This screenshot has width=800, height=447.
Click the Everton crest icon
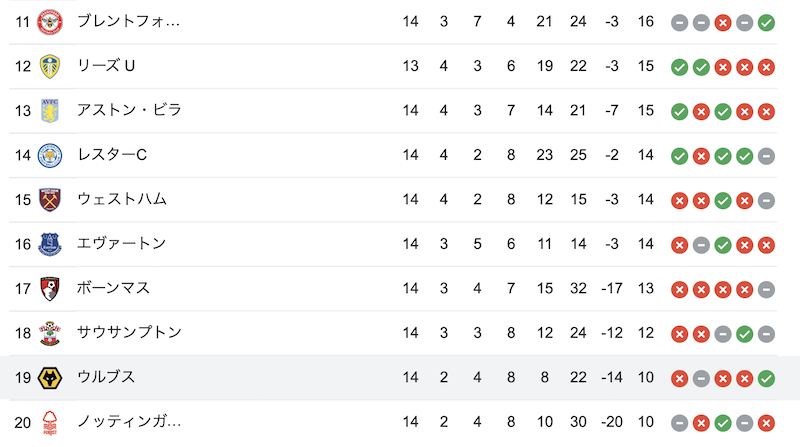(x=50, y=244)
